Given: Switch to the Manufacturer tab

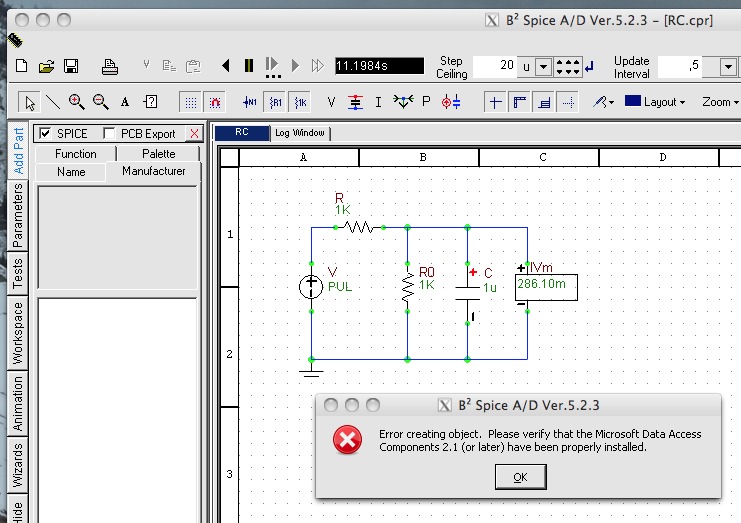Looking at the screenshot, I should coord(154,171).
